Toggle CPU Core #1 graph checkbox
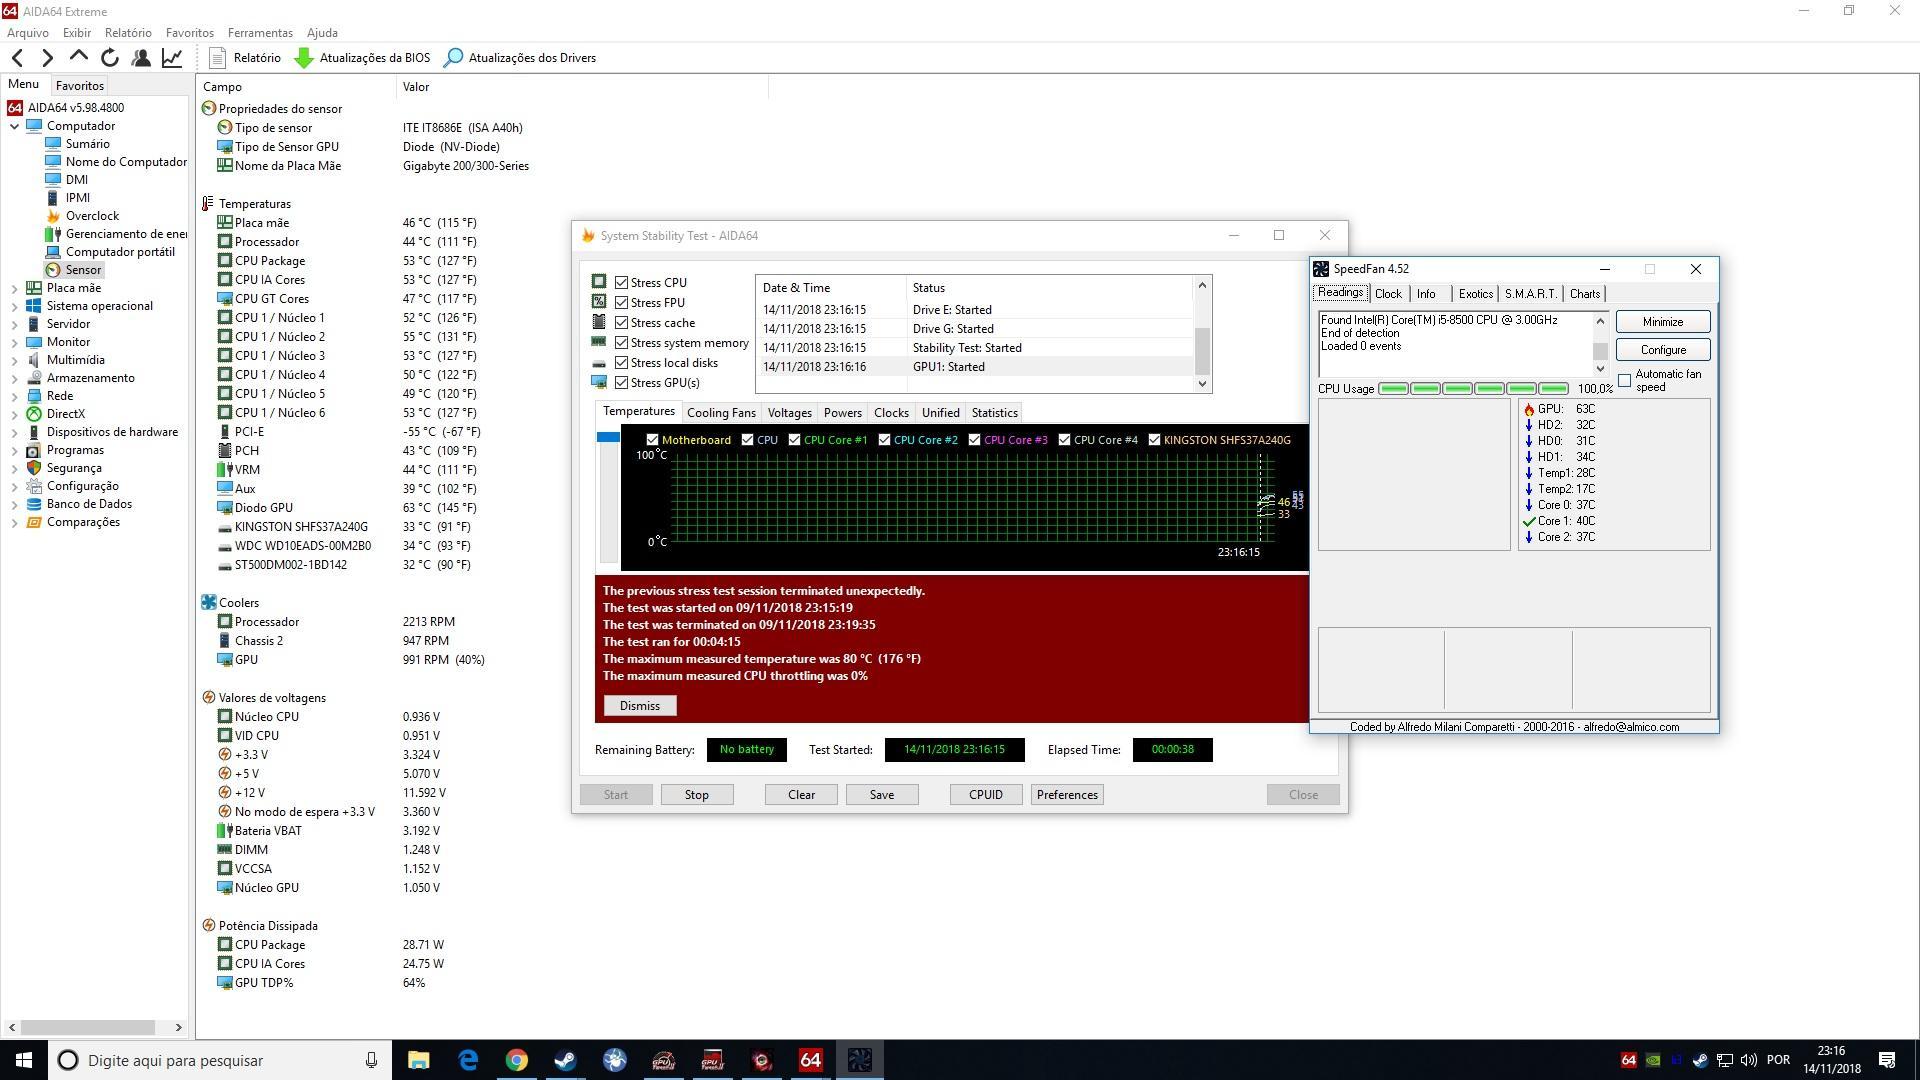1920x1080 pixels. point(794,440)
